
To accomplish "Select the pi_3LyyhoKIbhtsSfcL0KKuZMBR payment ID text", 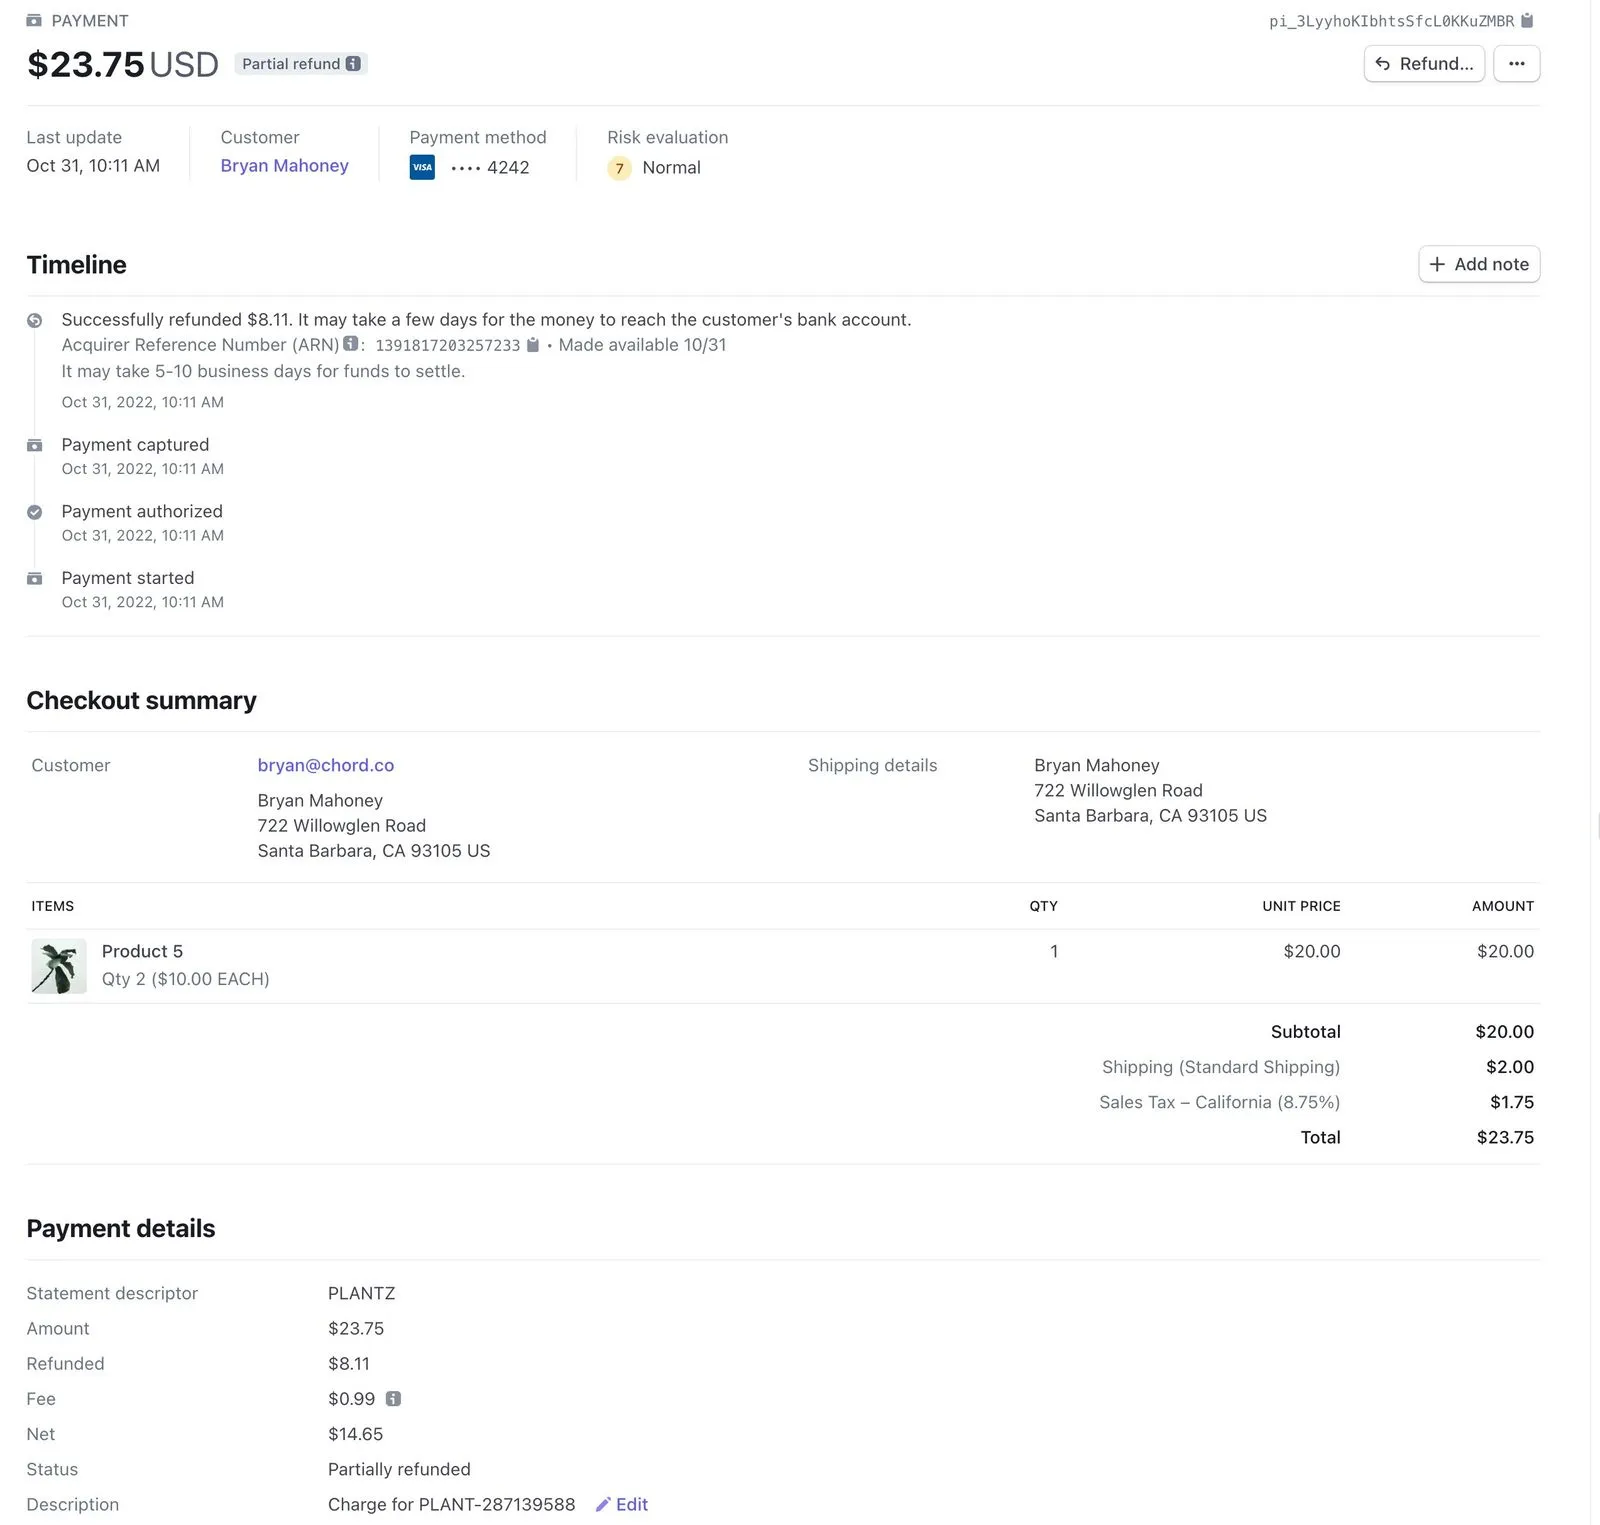I will click(1392, 21).
